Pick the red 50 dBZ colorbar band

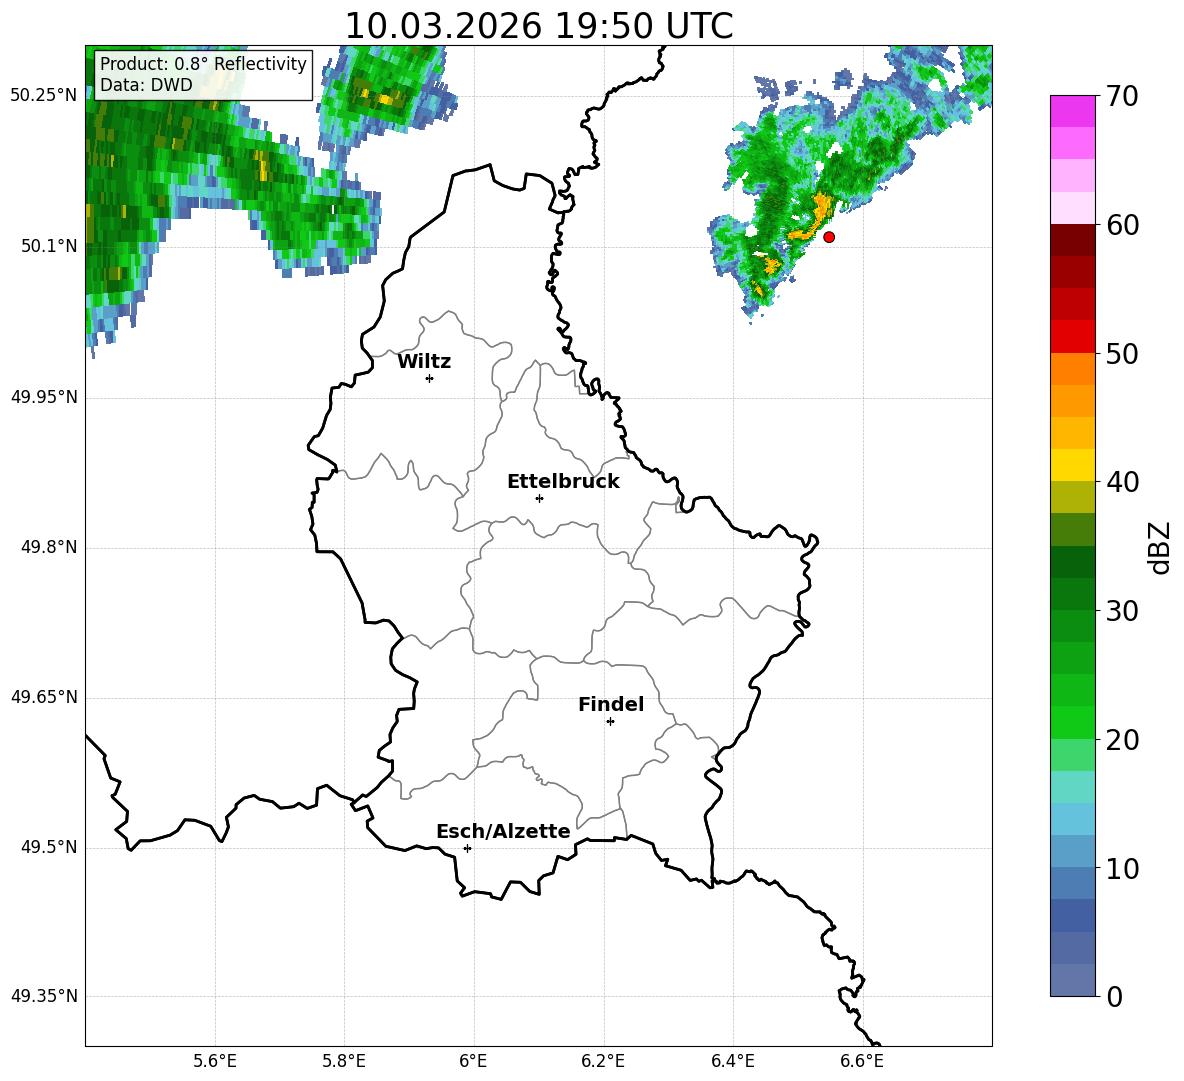1072,337
